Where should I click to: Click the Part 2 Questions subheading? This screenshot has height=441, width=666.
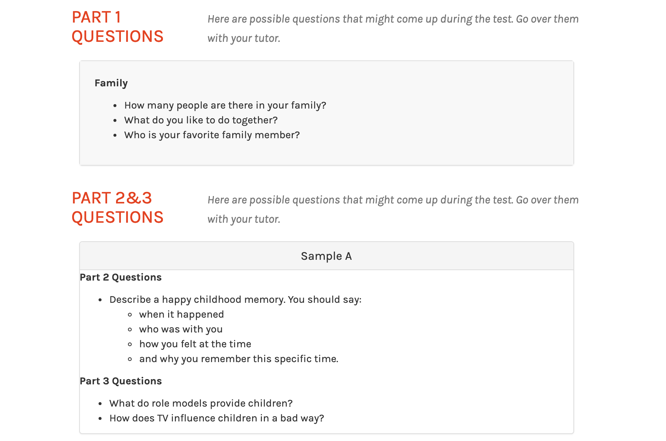click(120, 277)
